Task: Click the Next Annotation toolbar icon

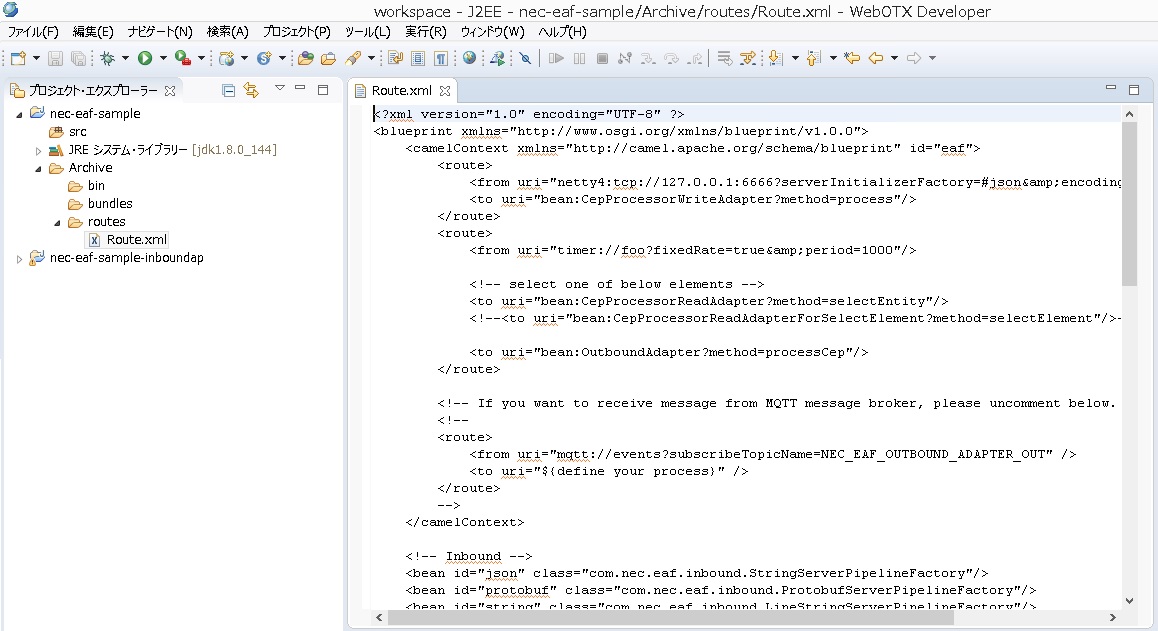Action: [x=775, y=59]
